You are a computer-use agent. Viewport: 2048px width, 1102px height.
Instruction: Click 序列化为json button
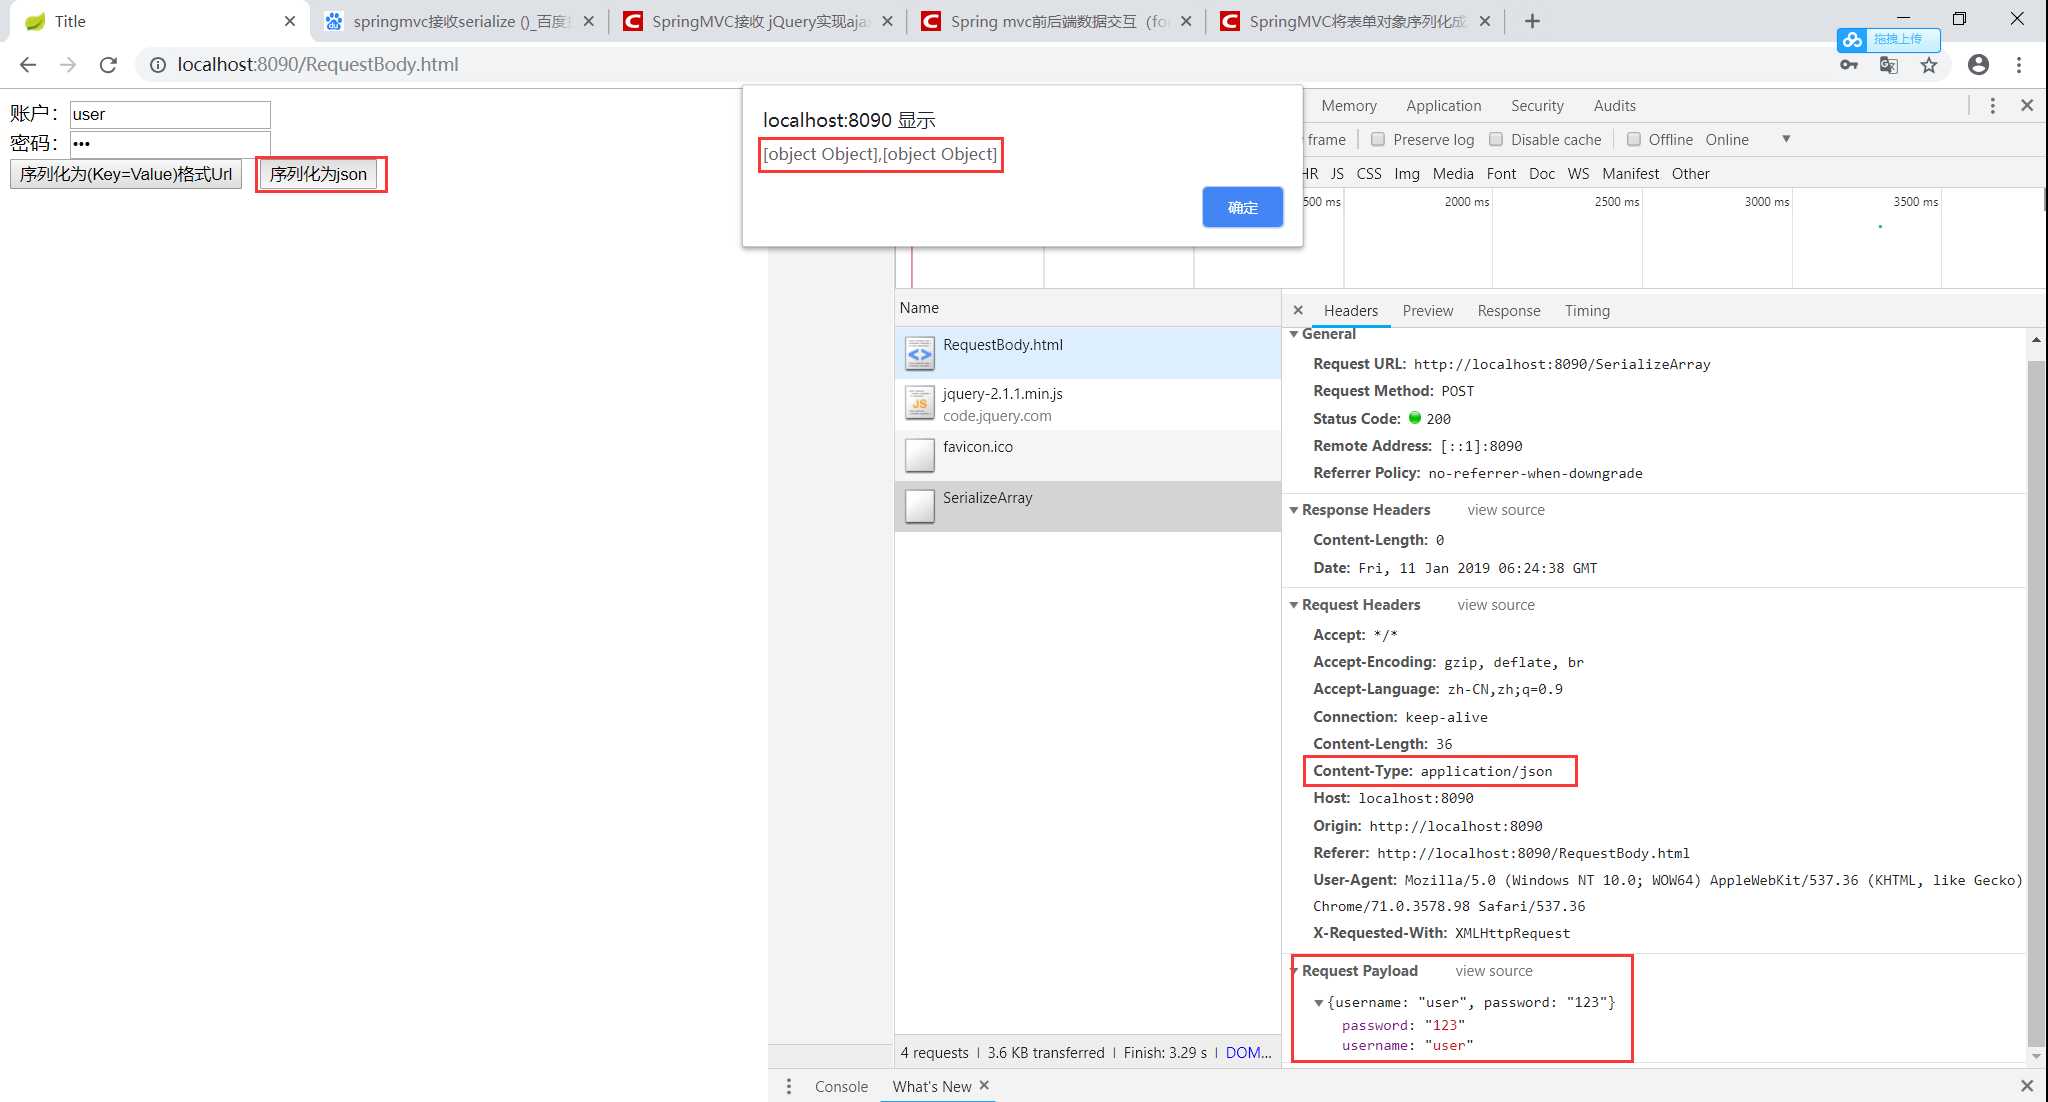pos(318,174)
